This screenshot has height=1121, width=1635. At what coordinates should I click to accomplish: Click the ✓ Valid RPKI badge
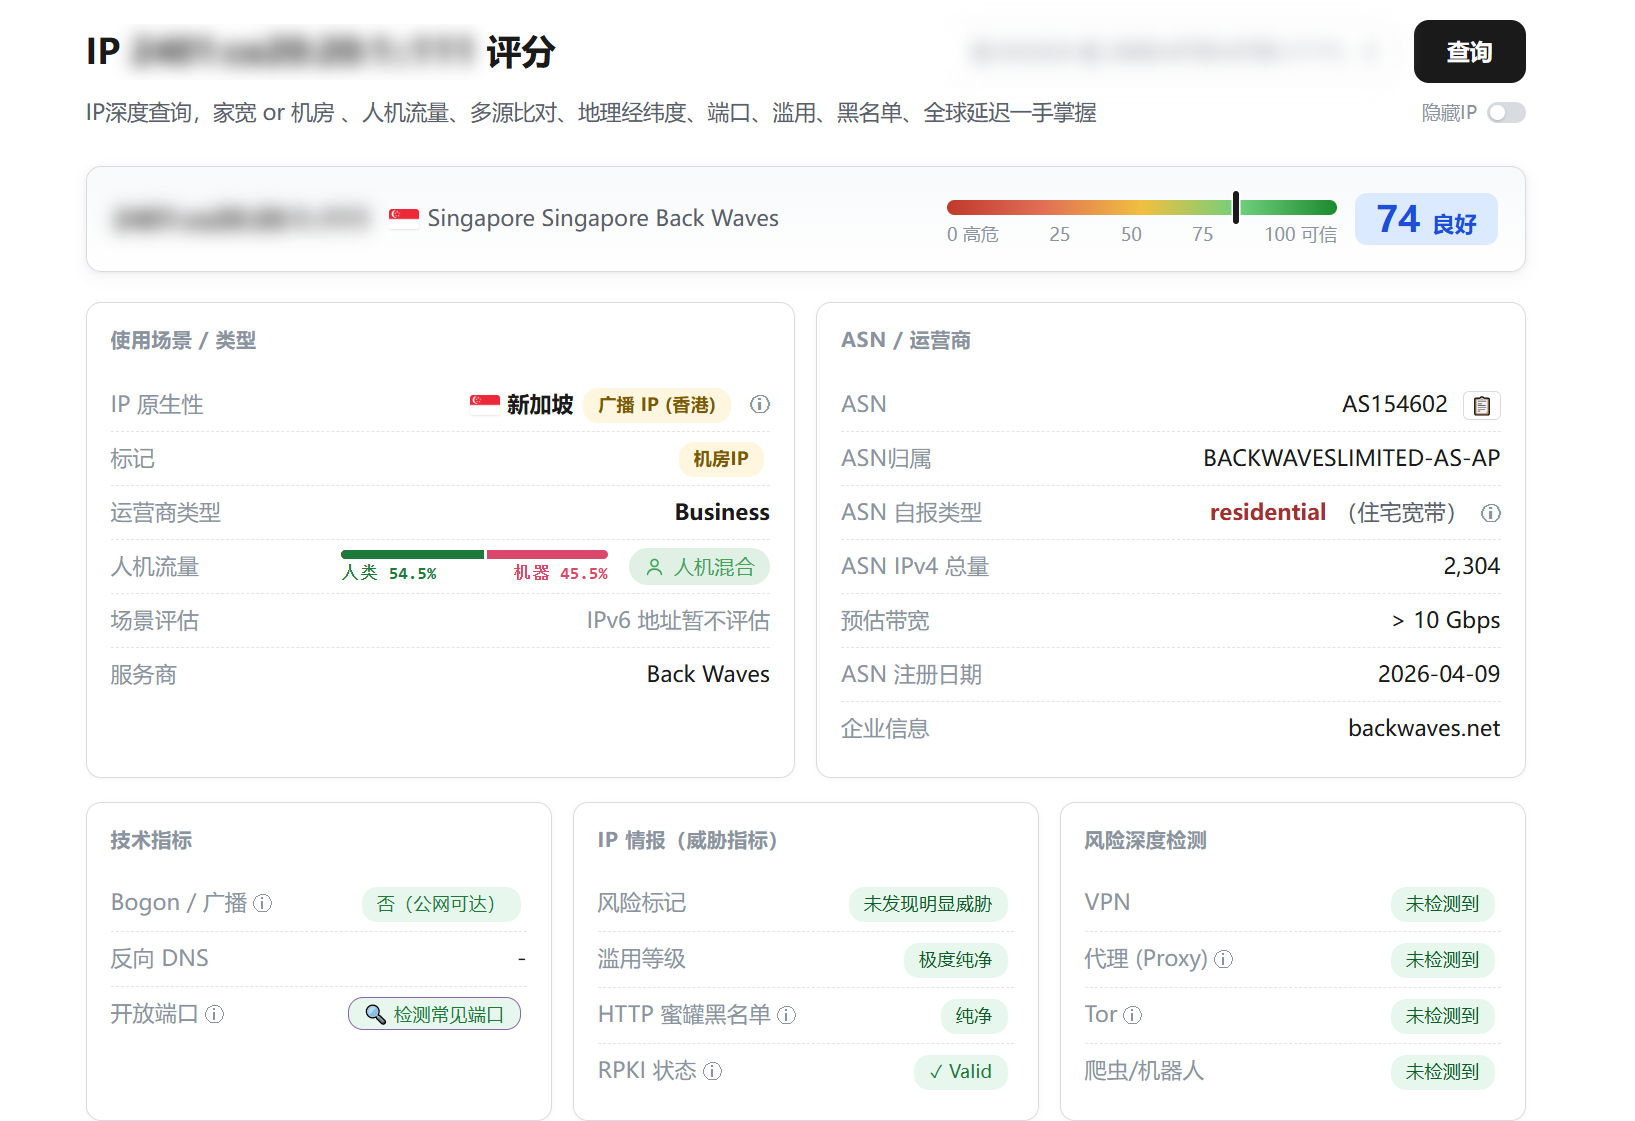pos(961,1072)
